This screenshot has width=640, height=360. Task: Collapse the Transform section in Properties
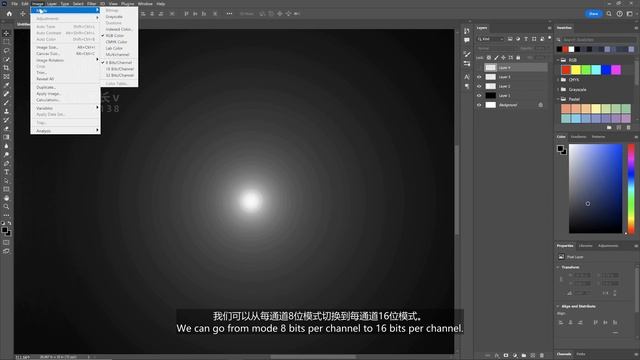[x=558, y=267]
